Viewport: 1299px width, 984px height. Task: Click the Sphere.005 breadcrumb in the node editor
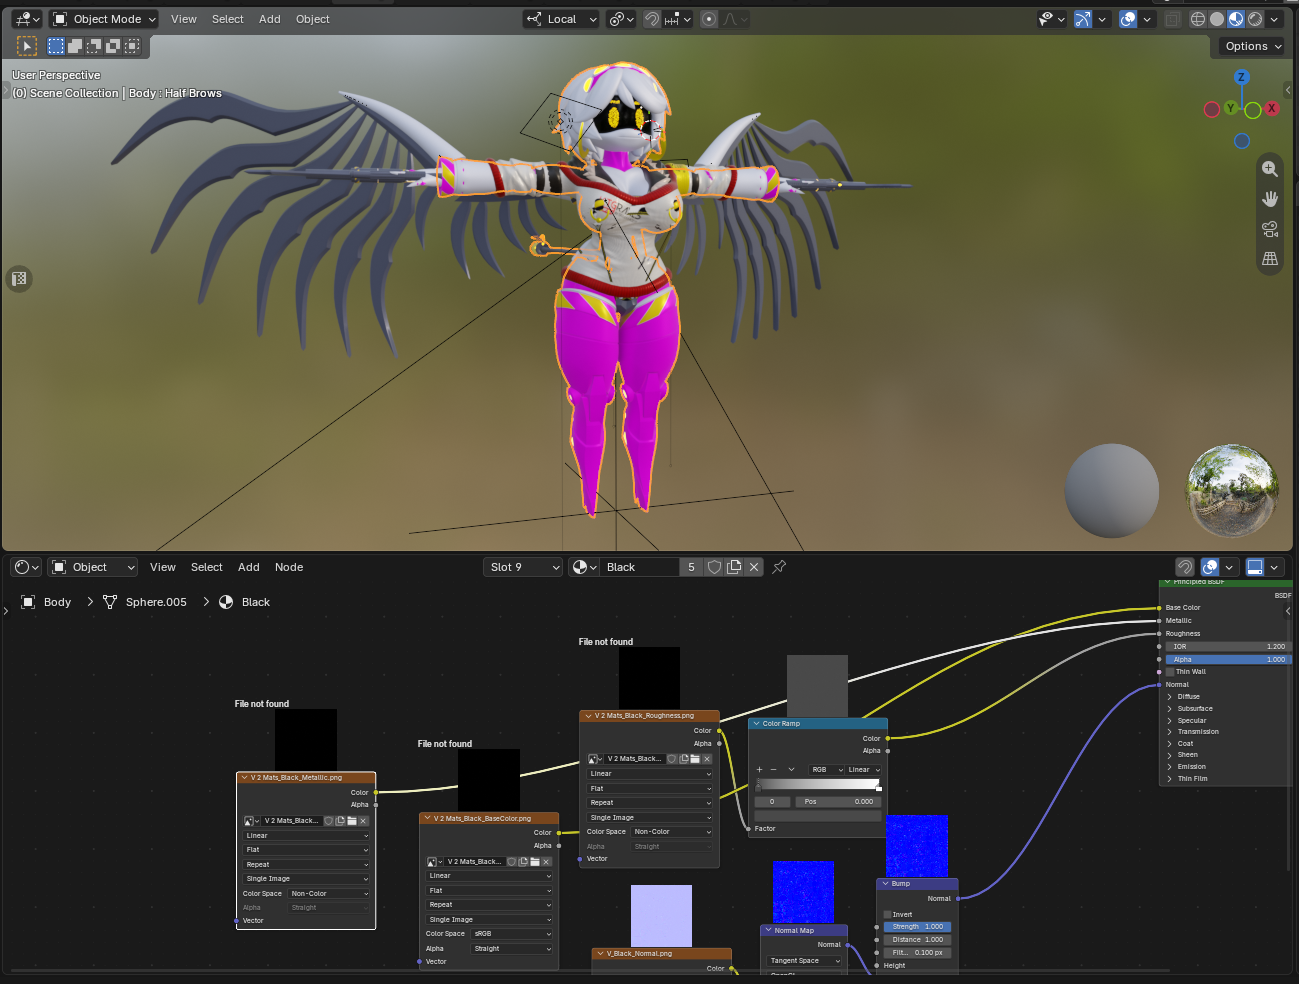(x=156, y=602)
